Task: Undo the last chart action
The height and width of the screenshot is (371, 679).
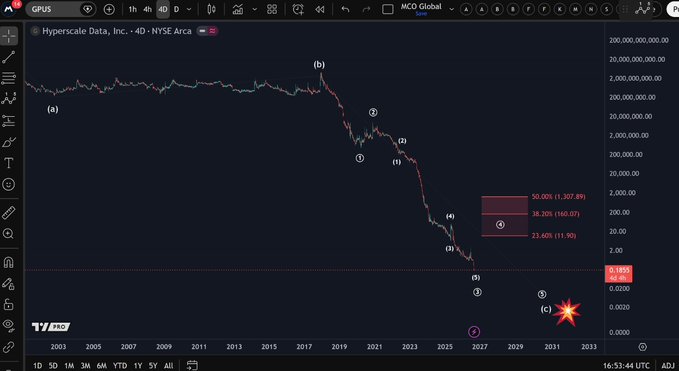Action: (345, 9)
